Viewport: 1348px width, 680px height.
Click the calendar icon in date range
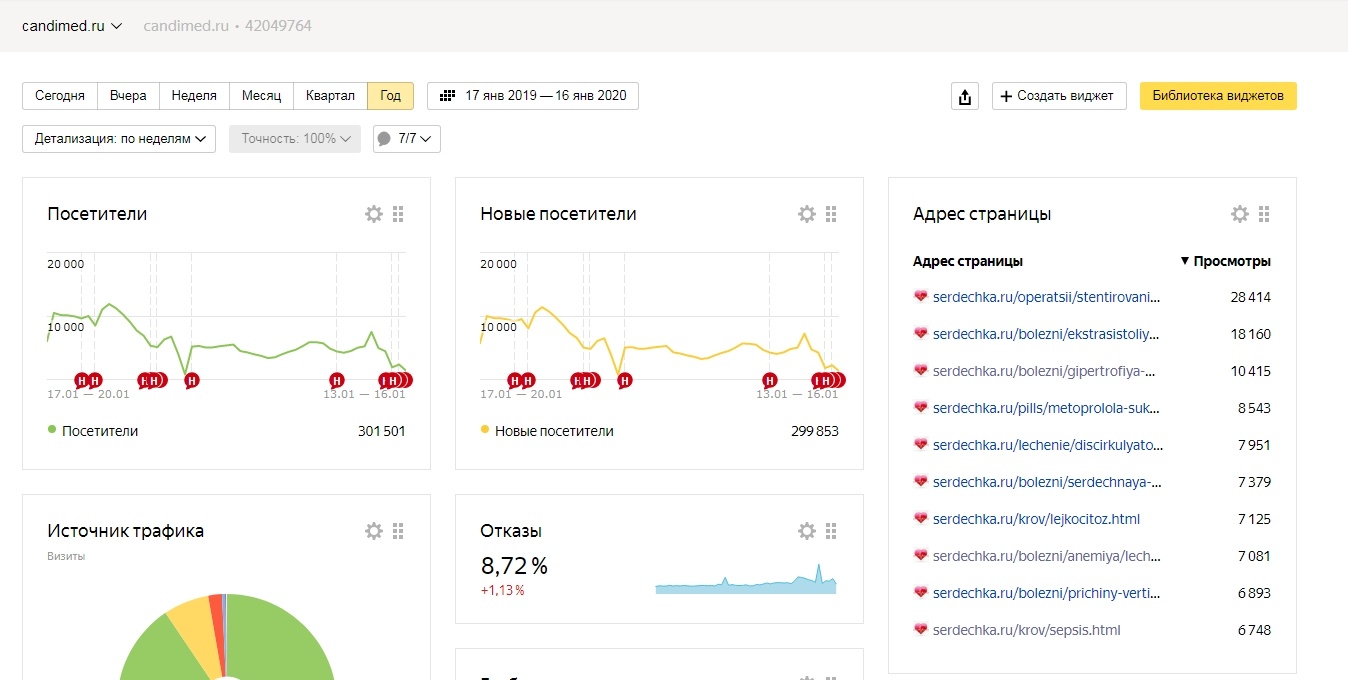coord(448,96)
